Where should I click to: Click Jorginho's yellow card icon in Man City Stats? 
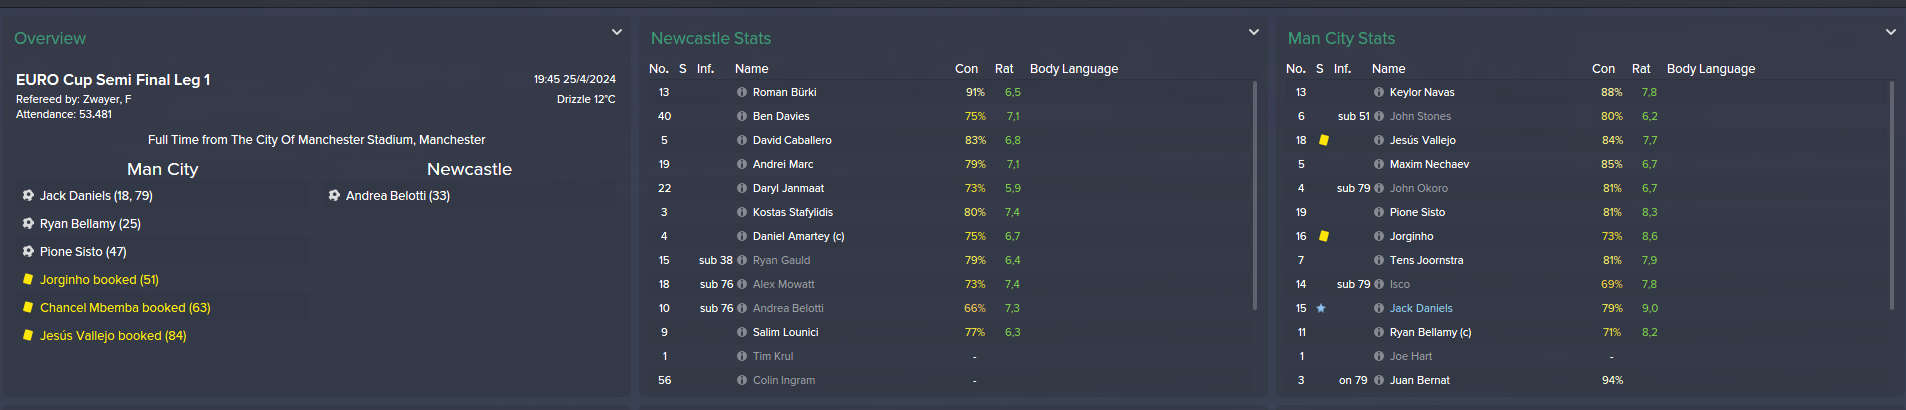(x=1324, y=236)
